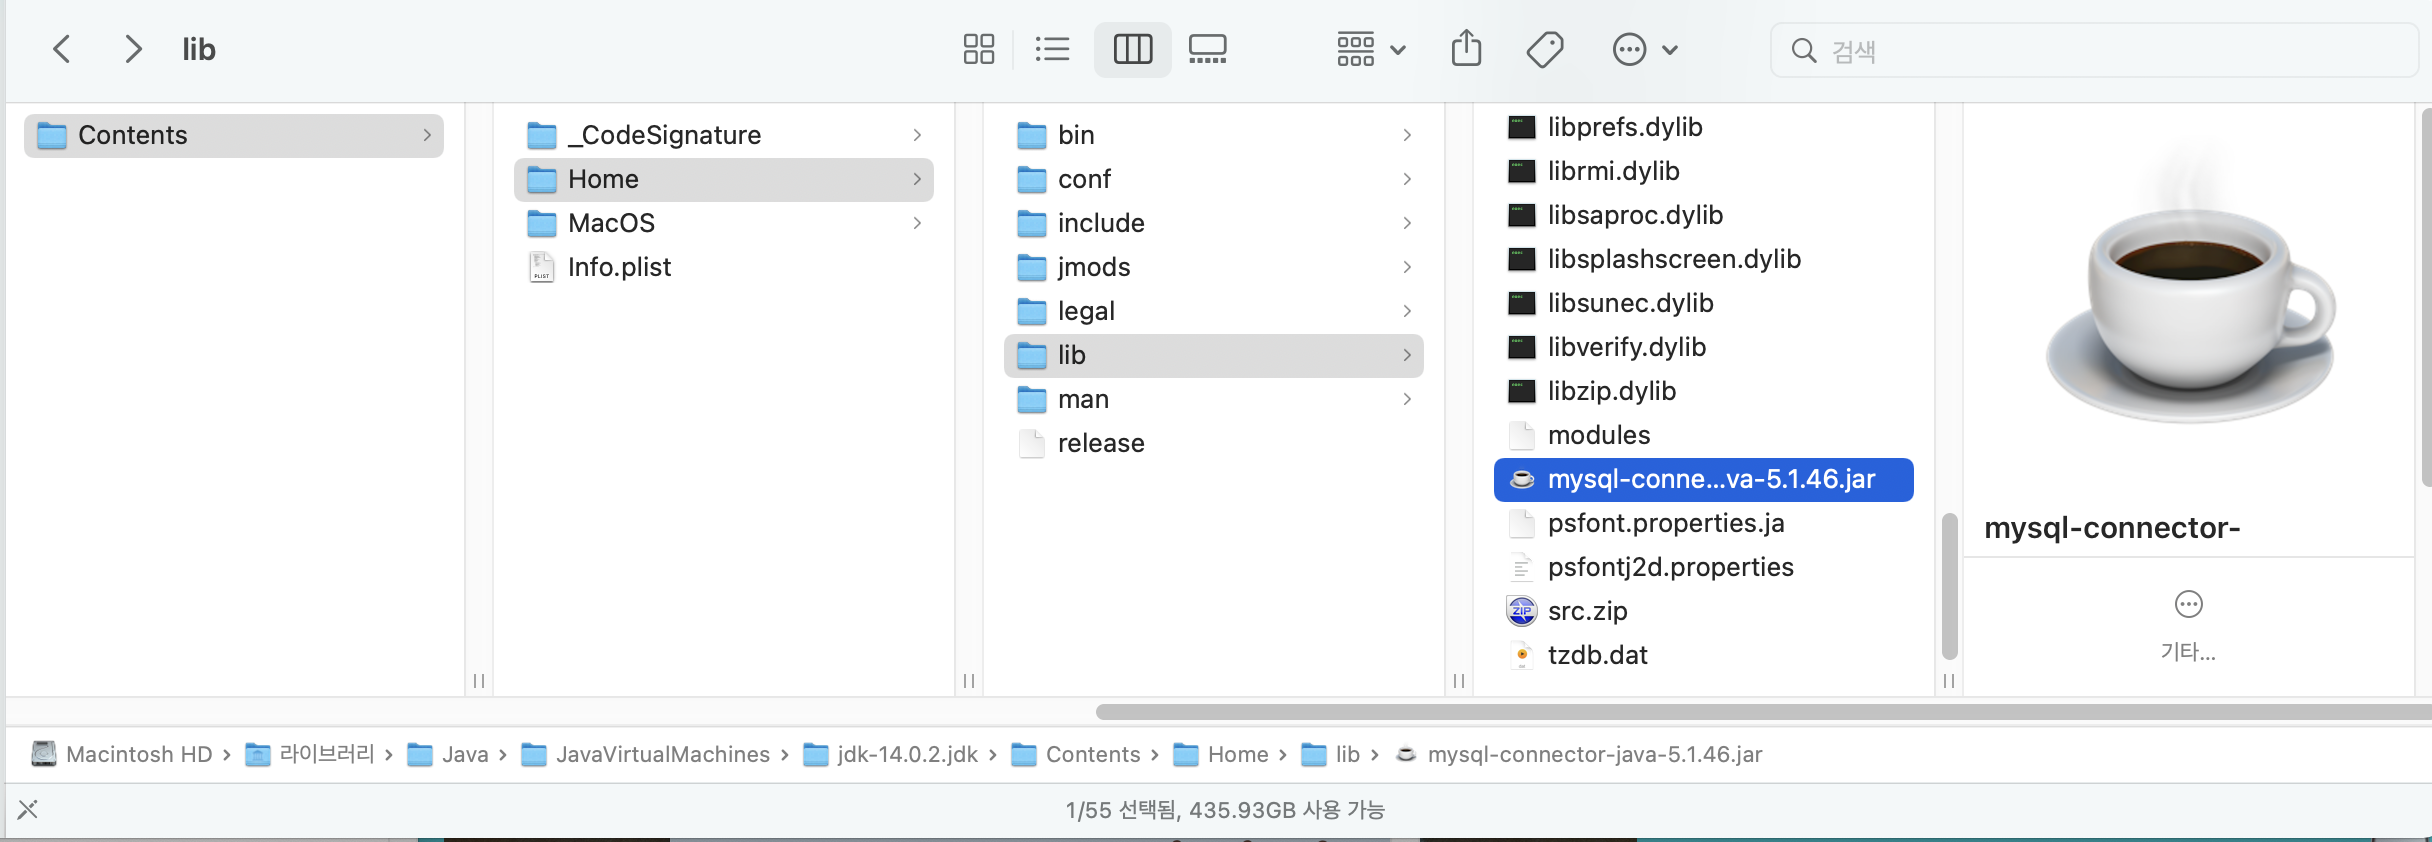Select the Home folder row

pos(724,179)
